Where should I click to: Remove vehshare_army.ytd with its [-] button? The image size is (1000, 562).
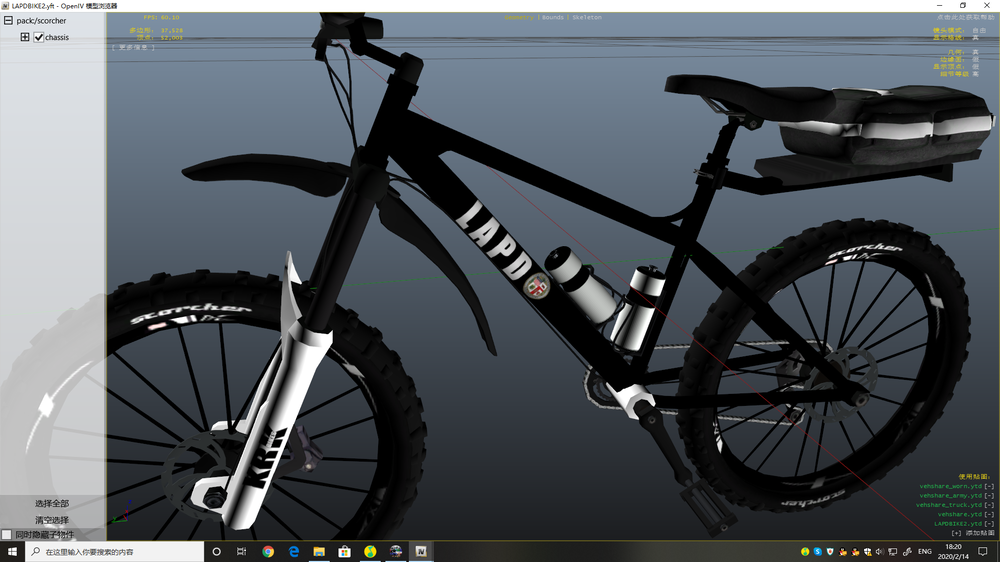click(x=989, y=496)
